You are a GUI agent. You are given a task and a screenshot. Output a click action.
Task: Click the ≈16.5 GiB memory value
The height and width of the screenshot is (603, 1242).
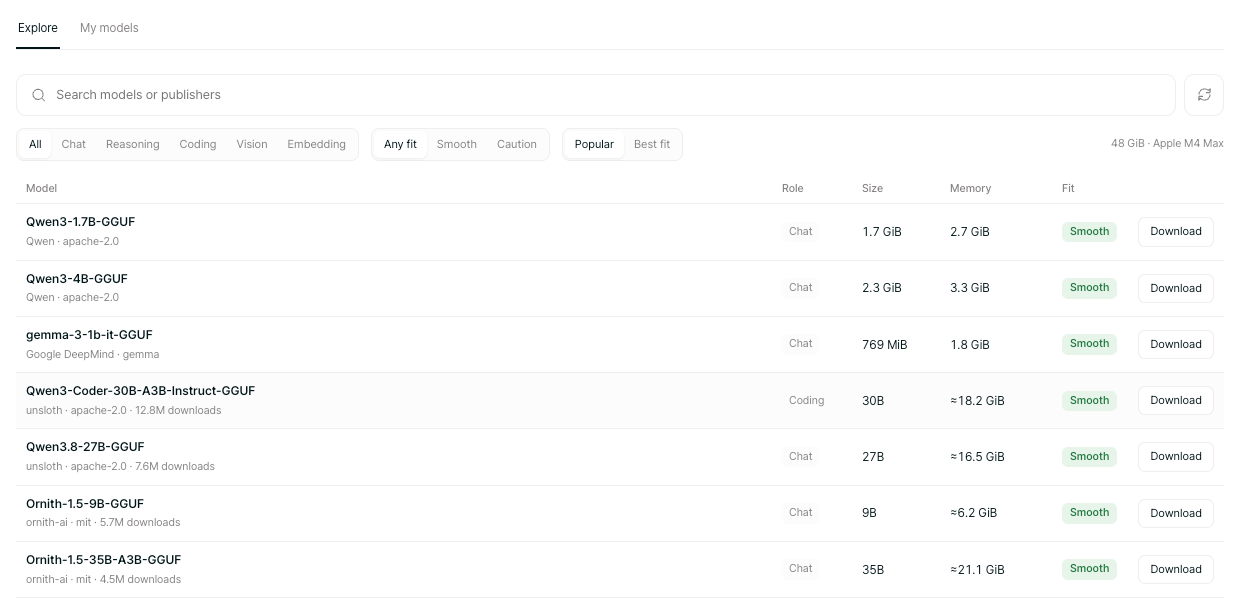(x=977, y=456)
